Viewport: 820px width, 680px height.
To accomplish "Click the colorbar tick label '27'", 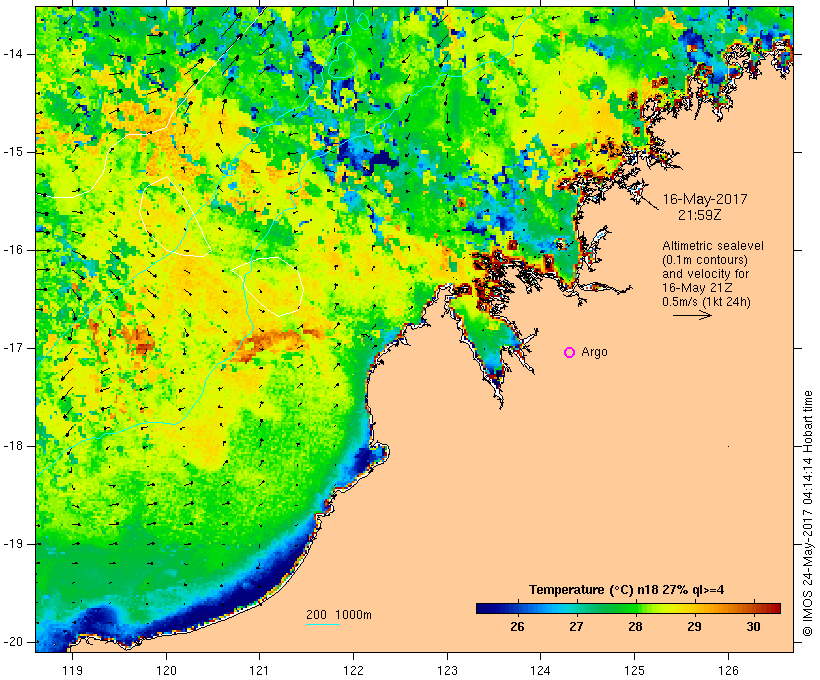I will pyautogui.click(x=576, y=627).
